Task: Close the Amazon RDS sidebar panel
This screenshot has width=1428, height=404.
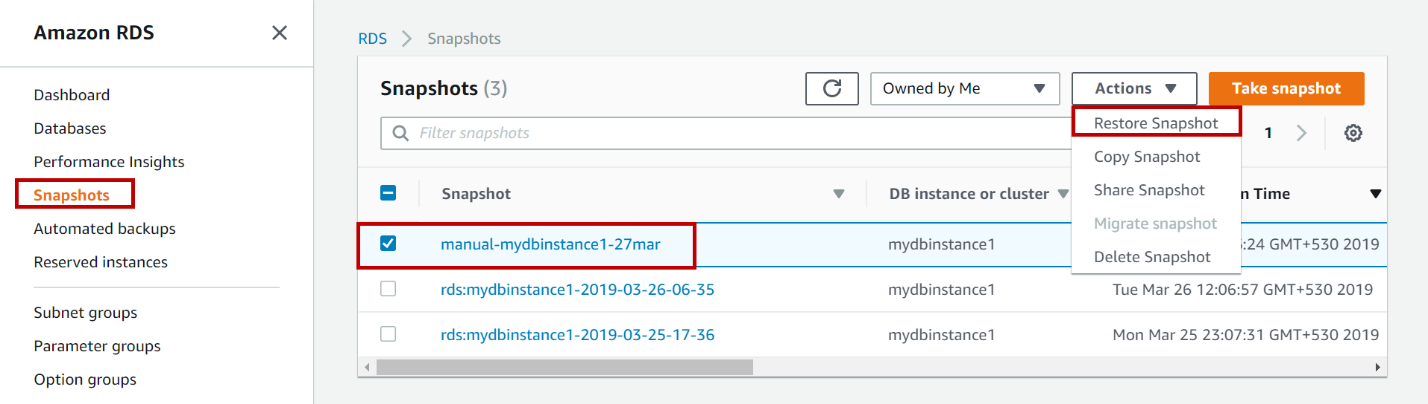Action: [x=280, y=33]
